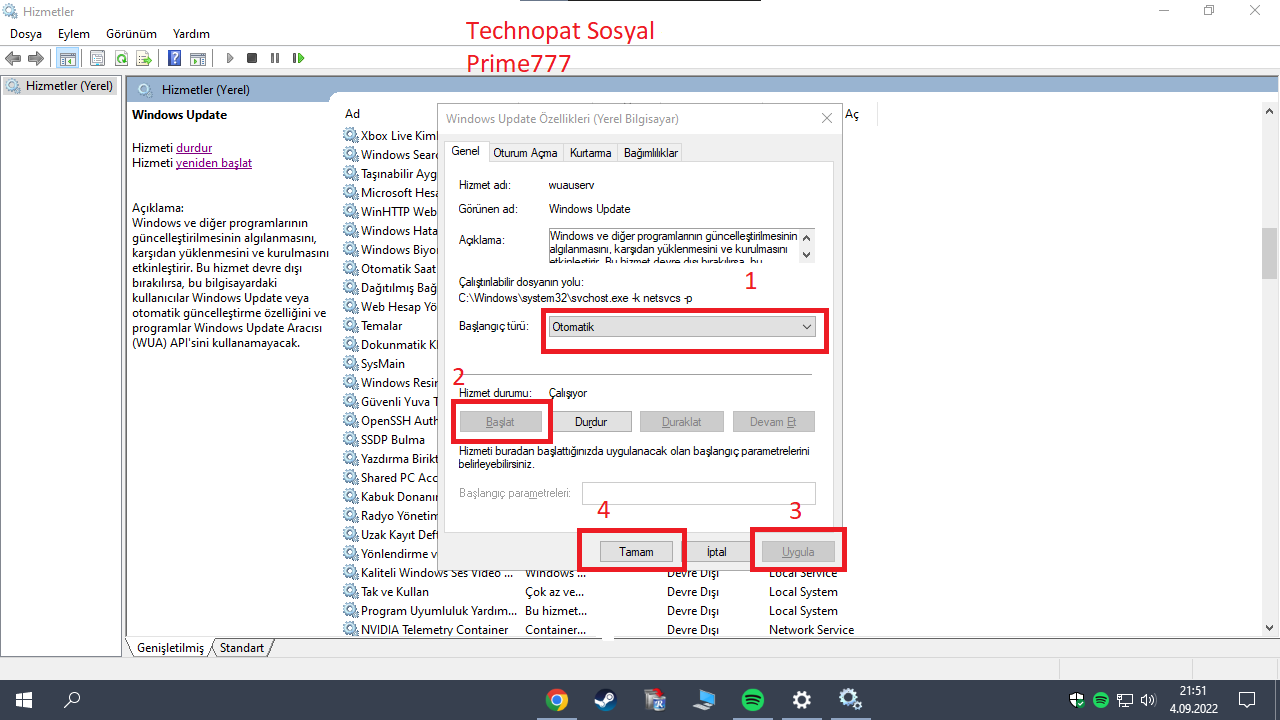Click the green Refresh toolbar icon
The image size is (1280, 720).
coord(121,58)
